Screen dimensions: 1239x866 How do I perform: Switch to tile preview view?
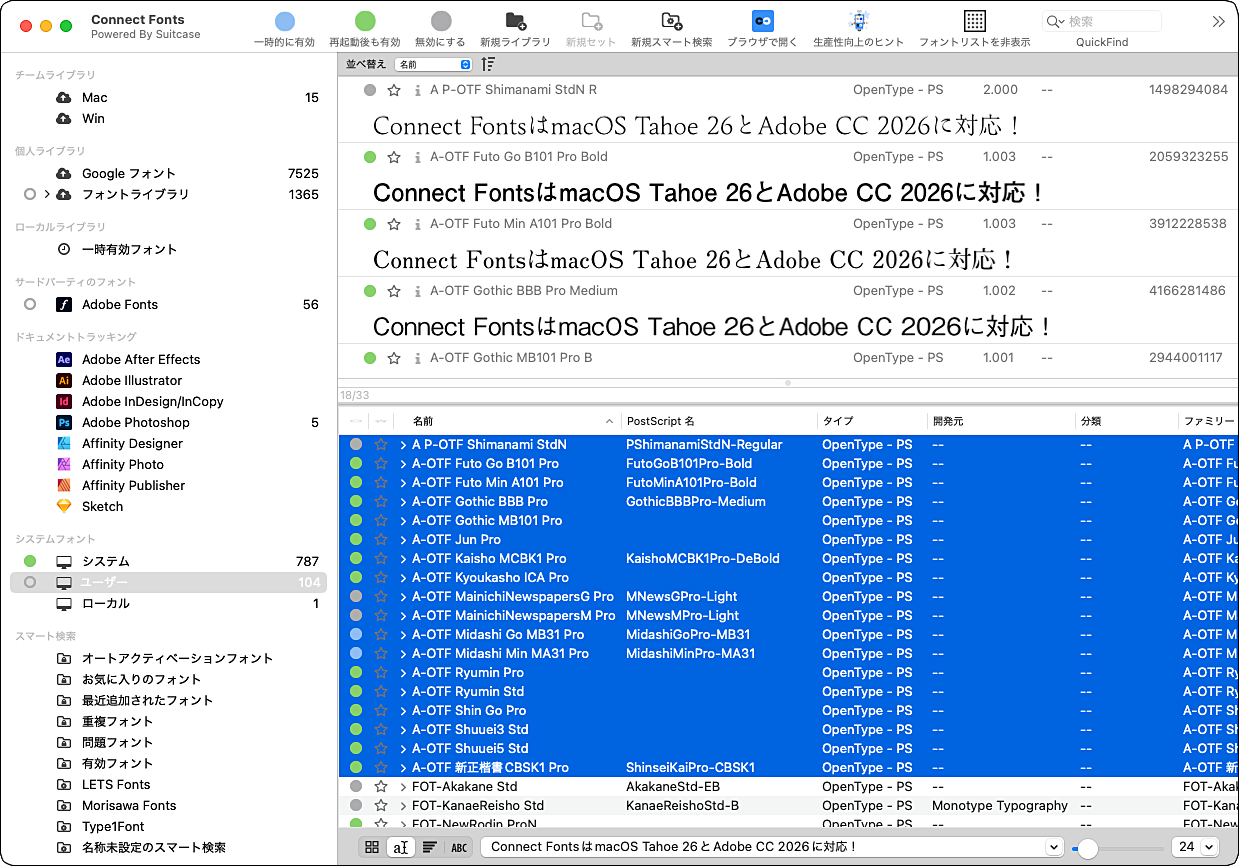[x=372, y=847]
